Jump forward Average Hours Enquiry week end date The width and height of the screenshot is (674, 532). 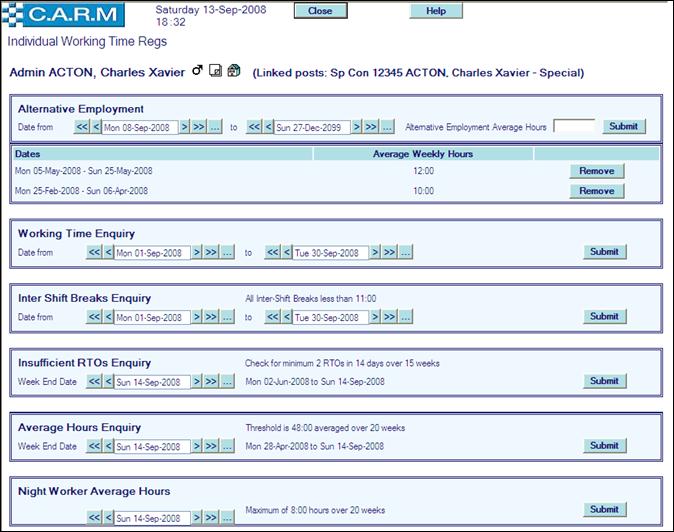pyautogui.click(x=211, y=446)
